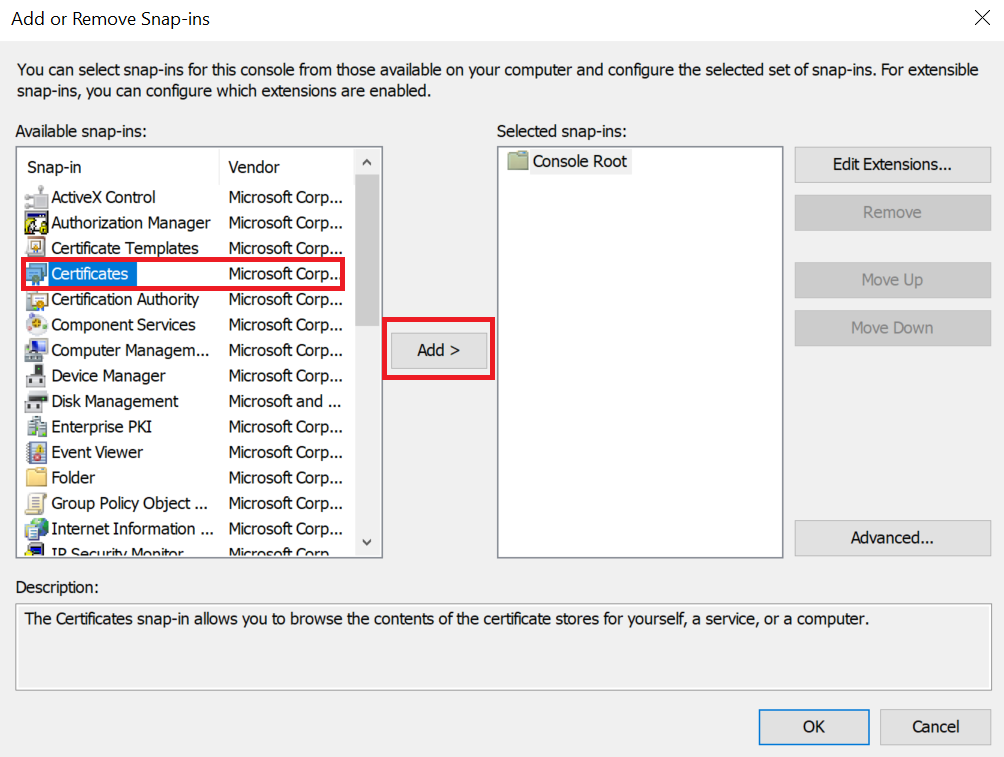
Task: Select the ActiveX Control snap-in name
Action: tap(103, 197)
